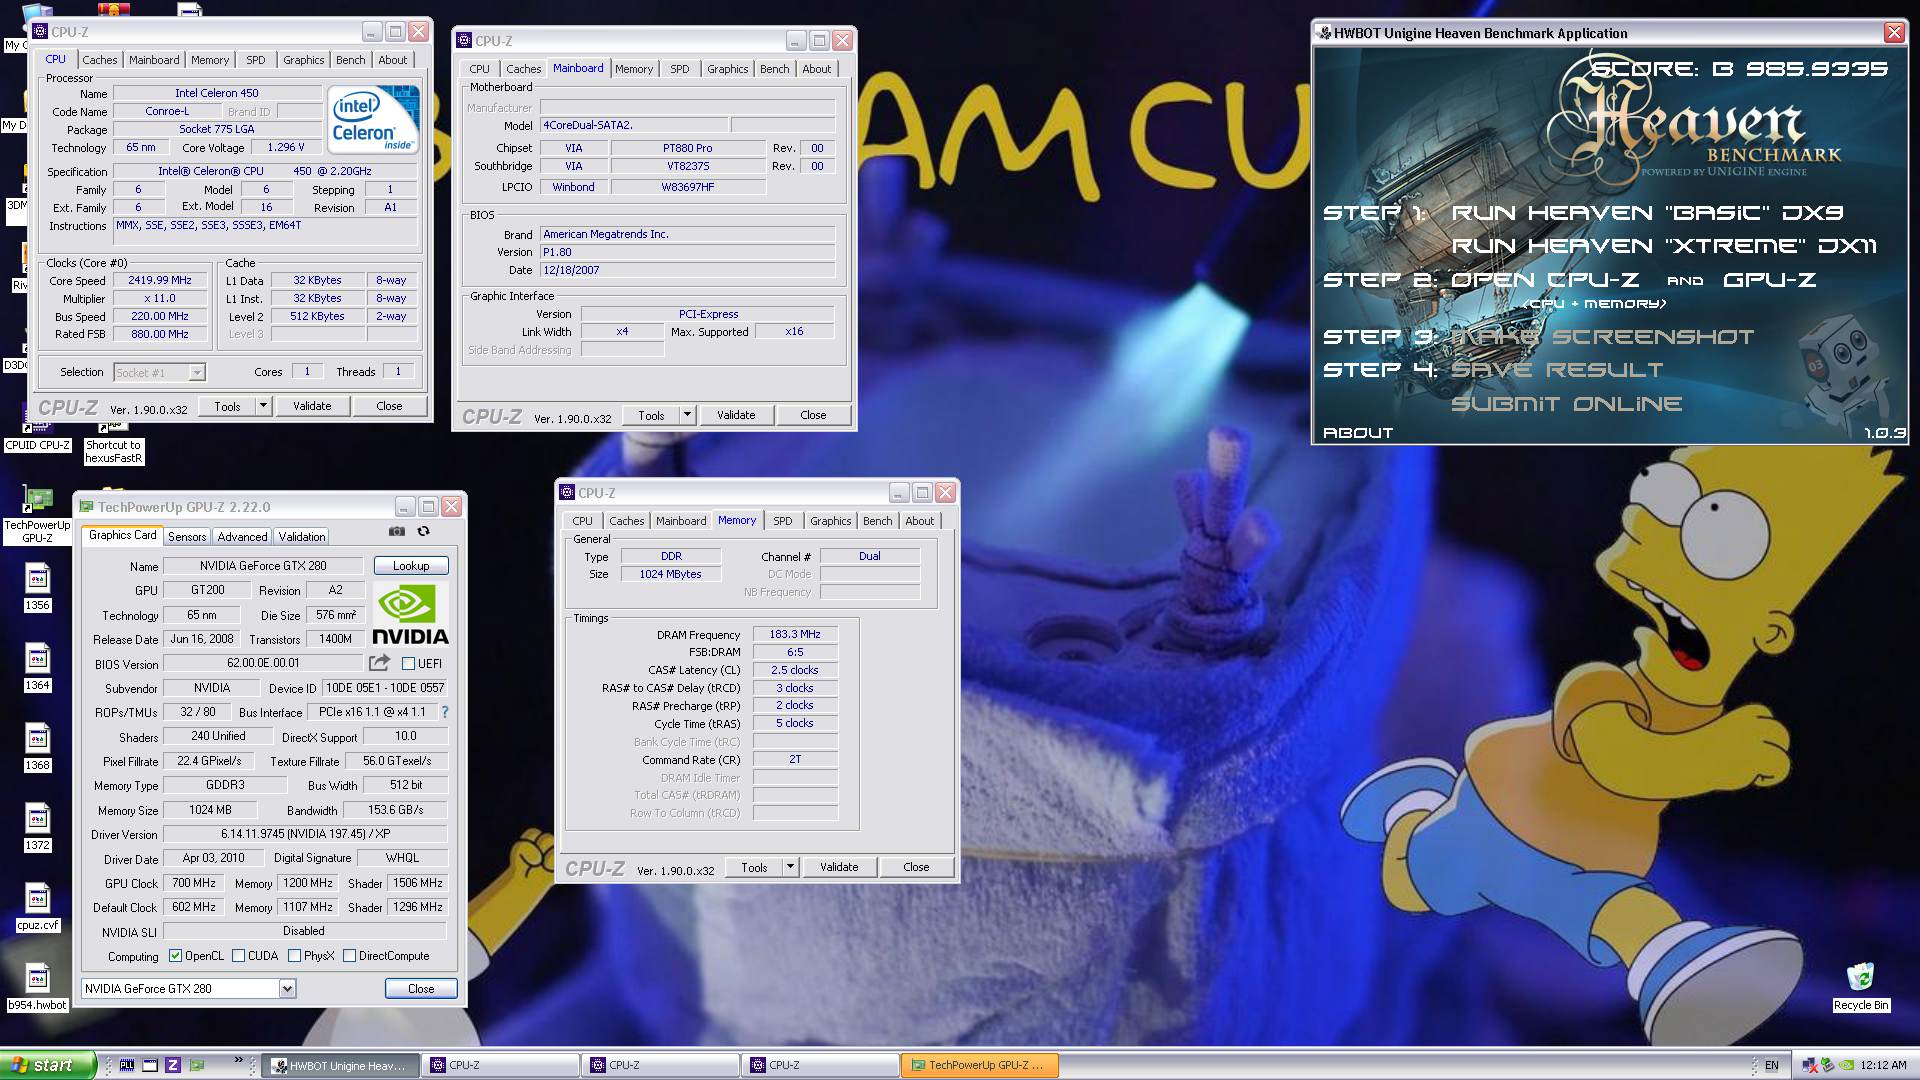Click the green card quick launch icon

(x=197, y=1065)
